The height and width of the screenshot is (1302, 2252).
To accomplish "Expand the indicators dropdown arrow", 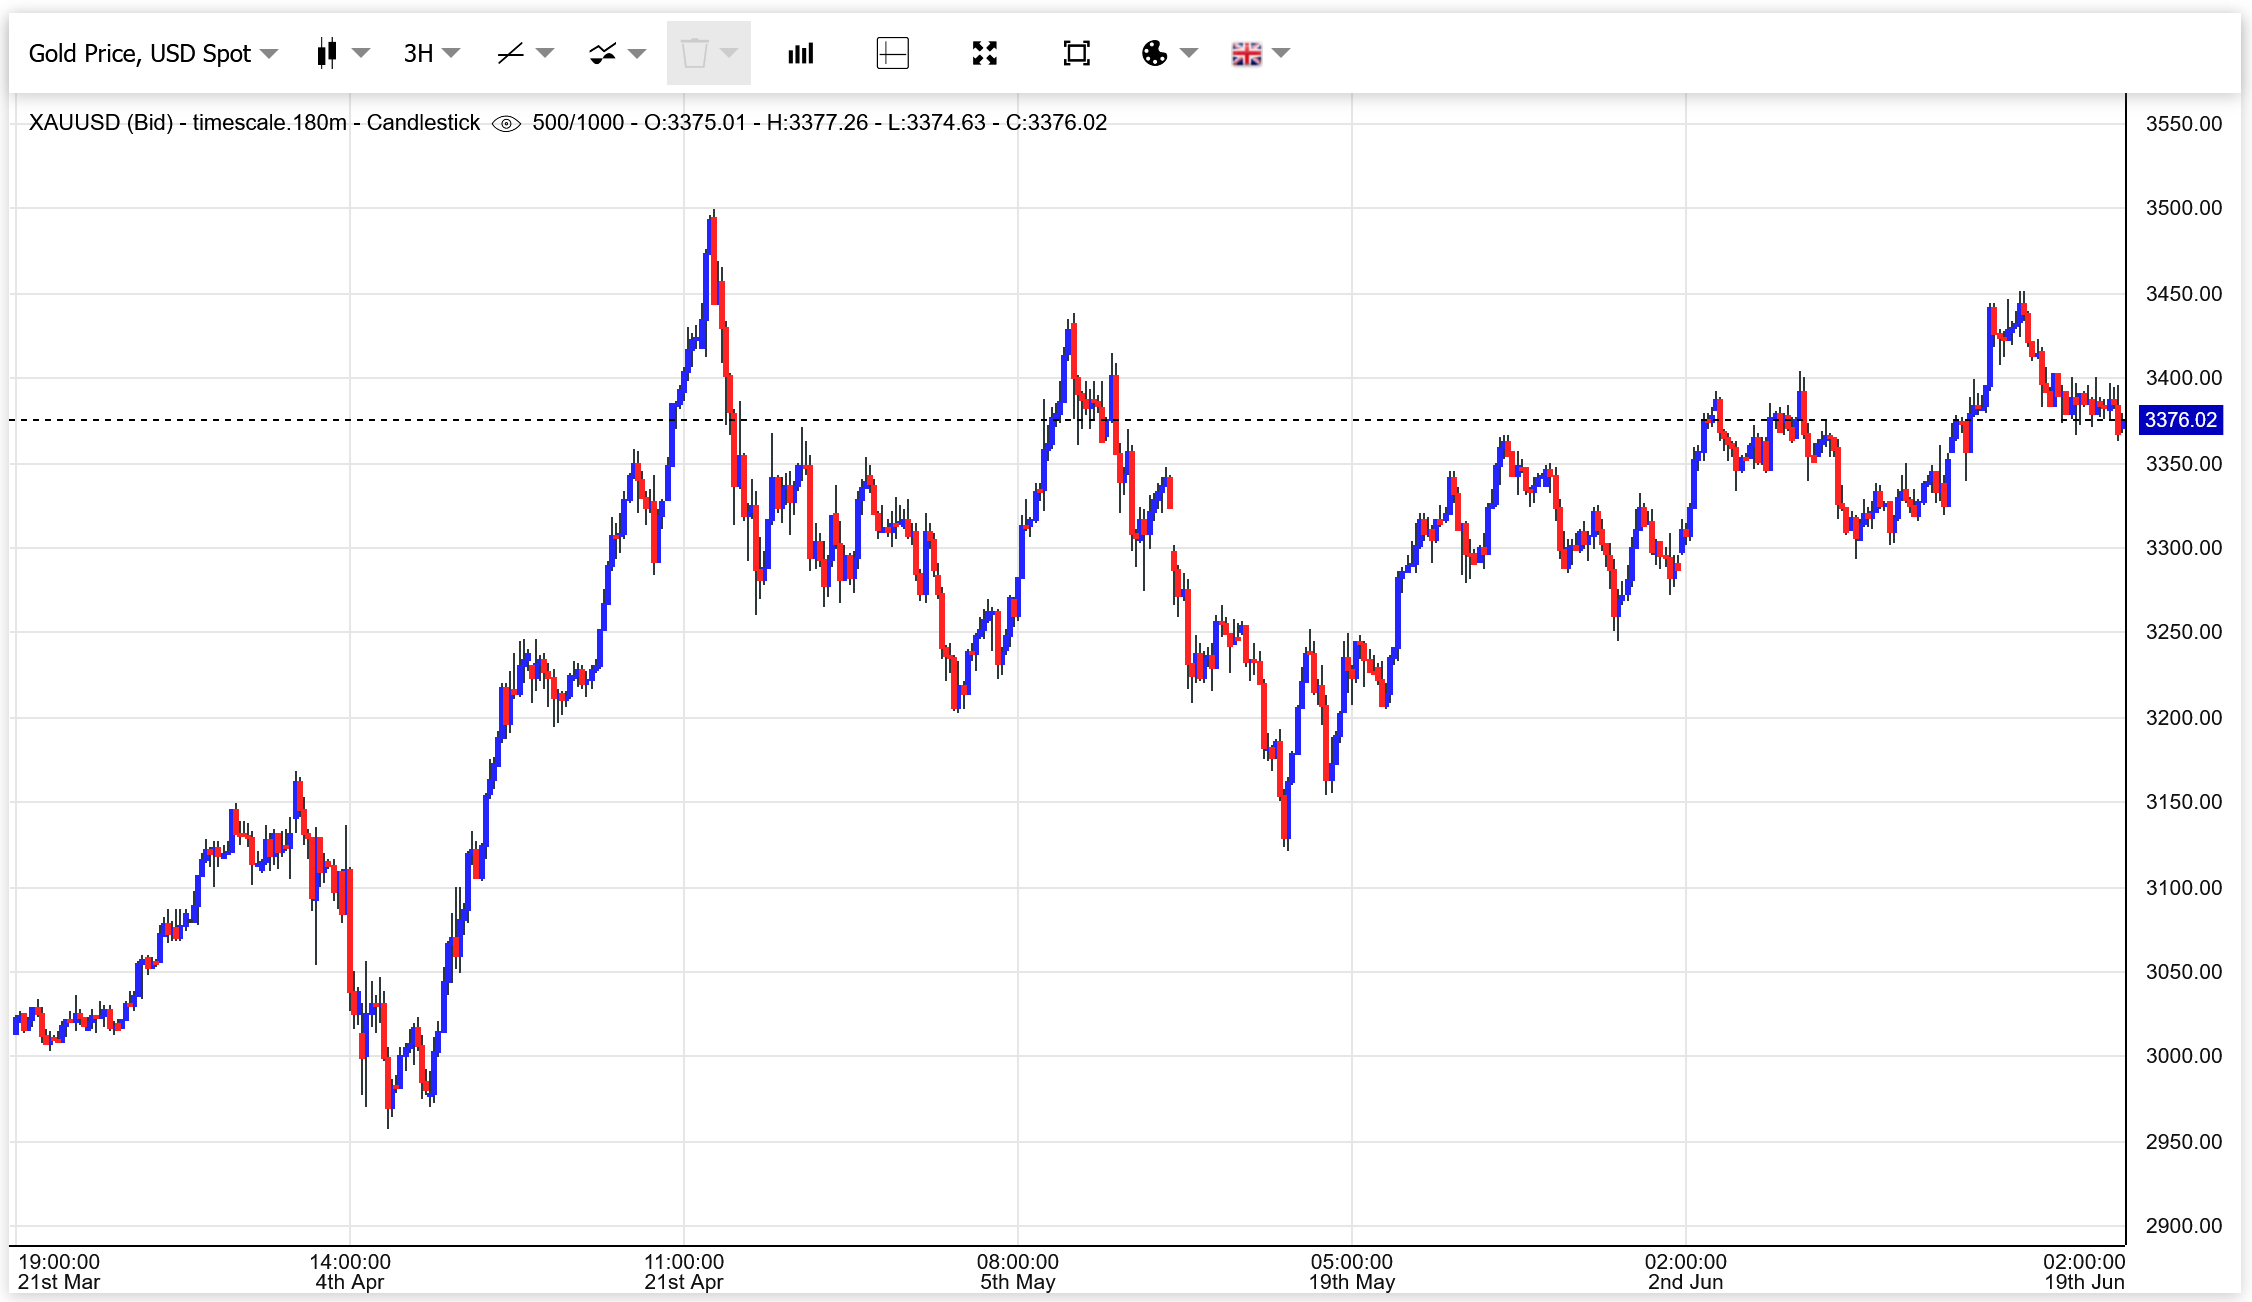I will [x=637, y=53].
